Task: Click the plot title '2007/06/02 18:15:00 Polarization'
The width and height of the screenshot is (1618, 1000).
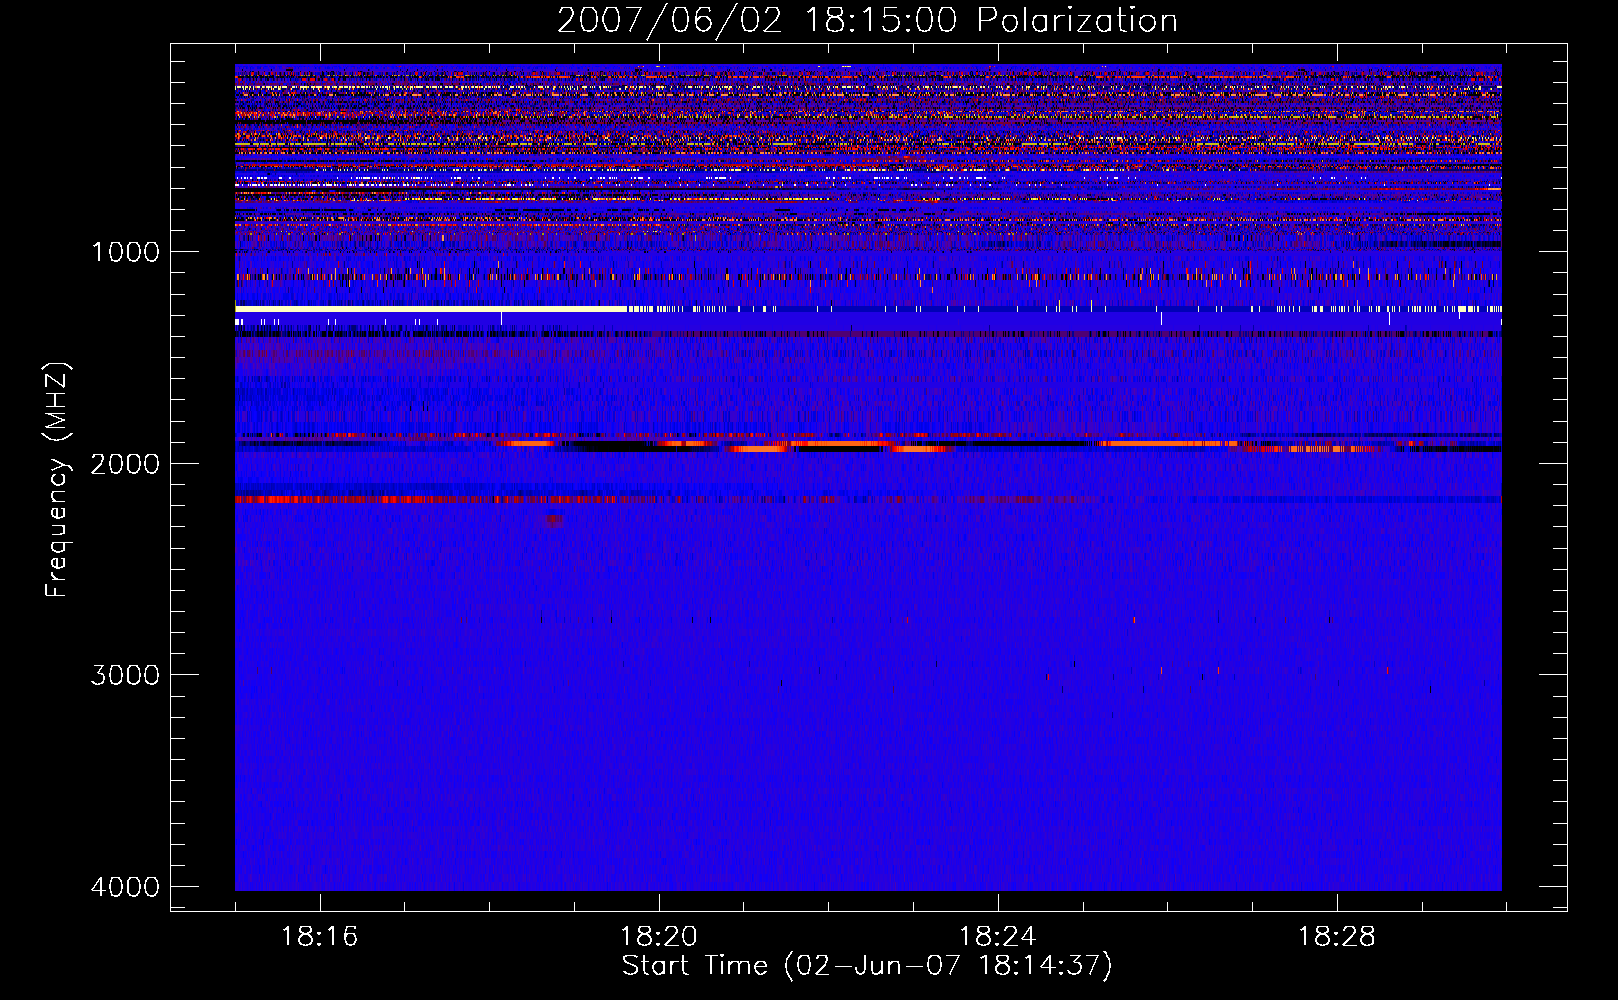Action: (x=867, y=21)
